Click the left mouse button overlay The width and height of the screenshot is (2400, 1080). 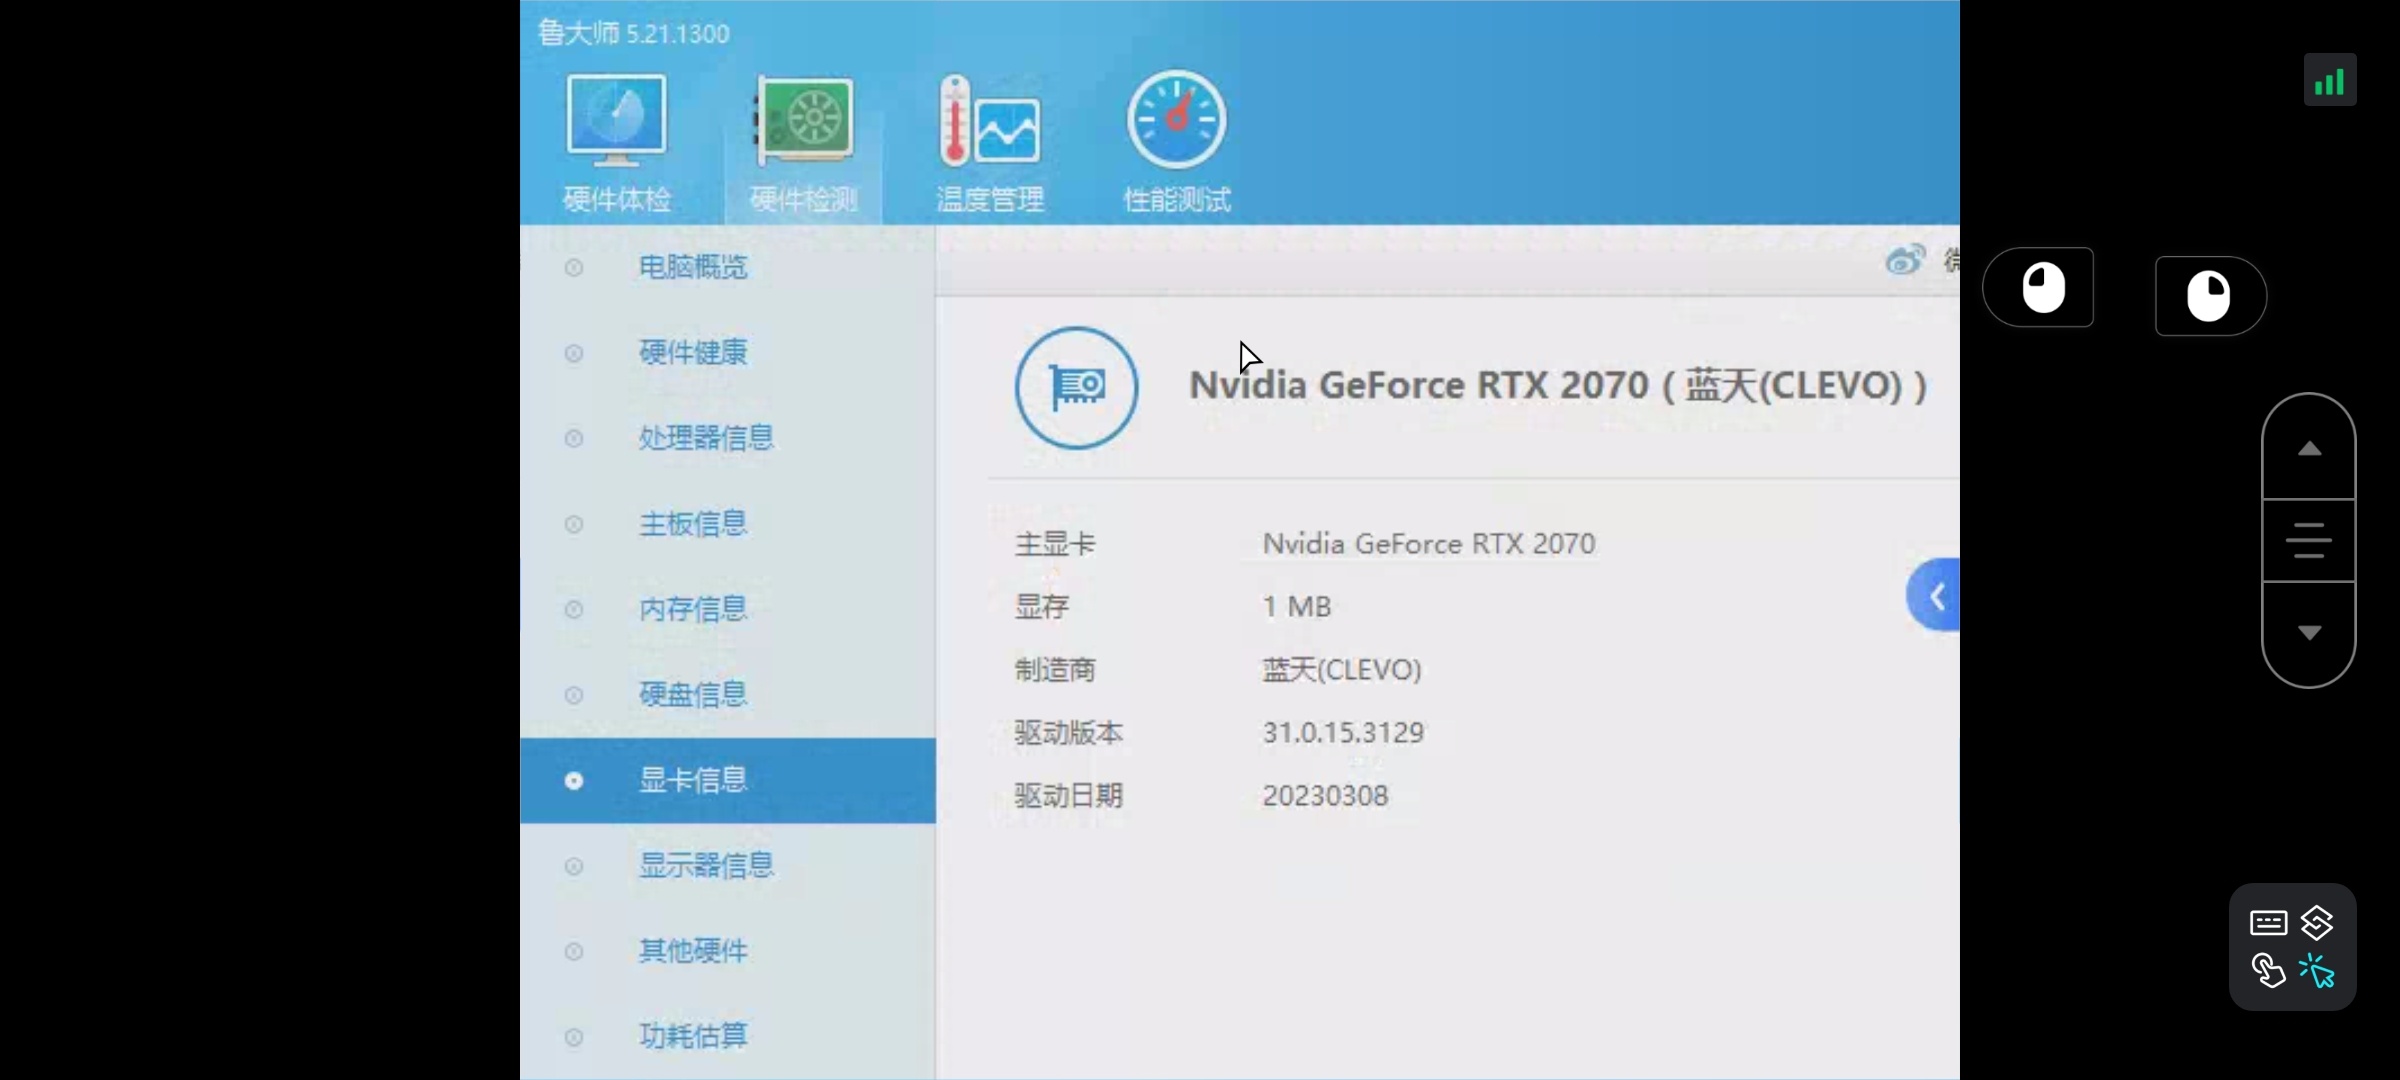click(2039, 288)
